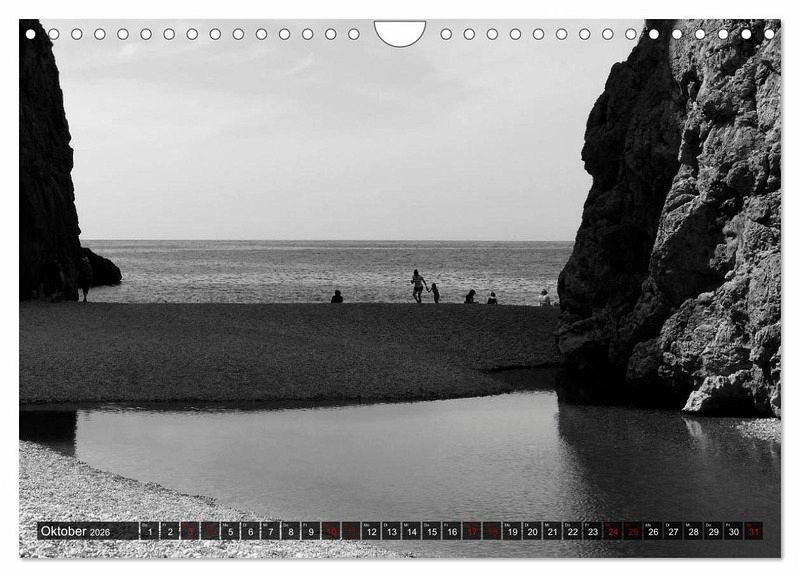Choose date 16 on the calendar row

(x=451, y=531)
